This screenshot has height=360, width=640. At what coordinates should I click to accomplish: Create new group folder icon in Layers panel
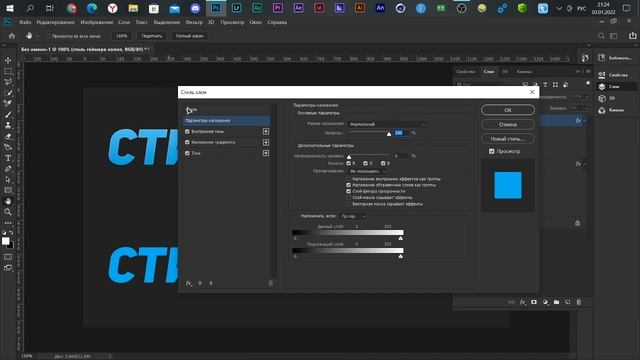[x=556, y=302]
